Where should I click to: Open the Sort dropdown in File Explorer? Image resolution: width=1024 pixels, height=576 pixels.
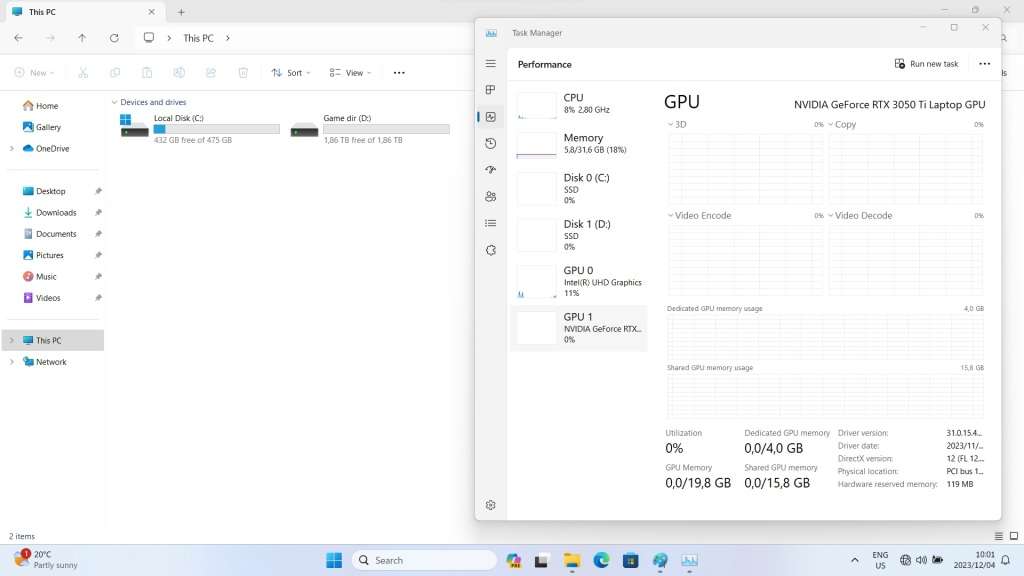coord(292,72)
